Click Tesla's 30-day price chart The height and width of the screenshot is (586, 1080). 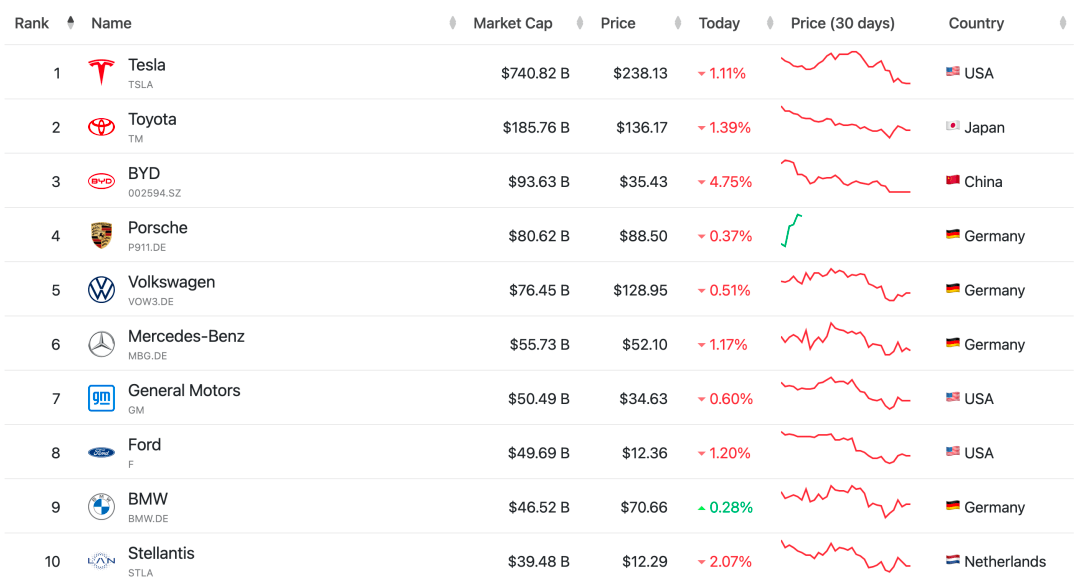coord(845,69)
